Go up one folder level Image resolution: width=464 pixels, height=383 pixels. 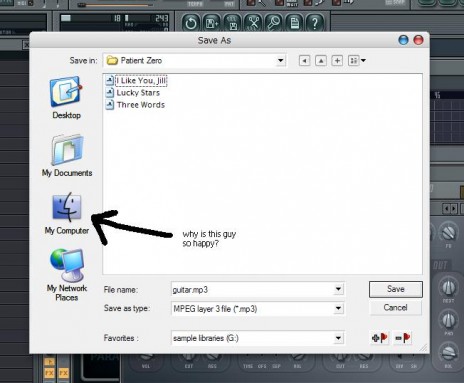tap(321, 61)
